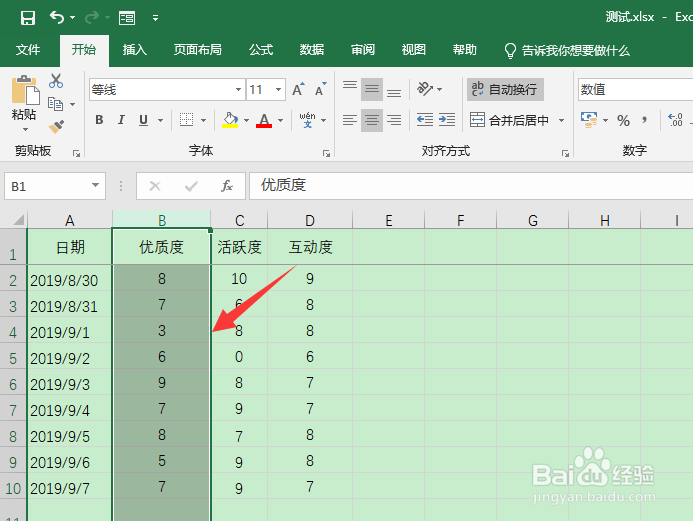693x521 pixels.
Task: Open the fill color dropdown arrow
Action: coord(246,120)
